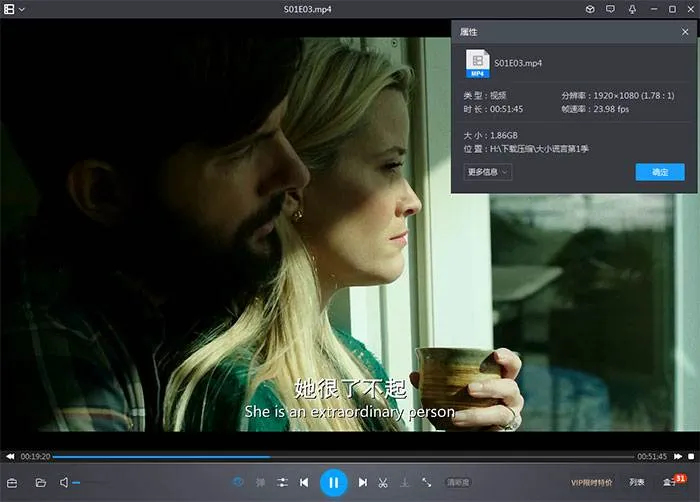Skip to the next video

click(362, 482)
